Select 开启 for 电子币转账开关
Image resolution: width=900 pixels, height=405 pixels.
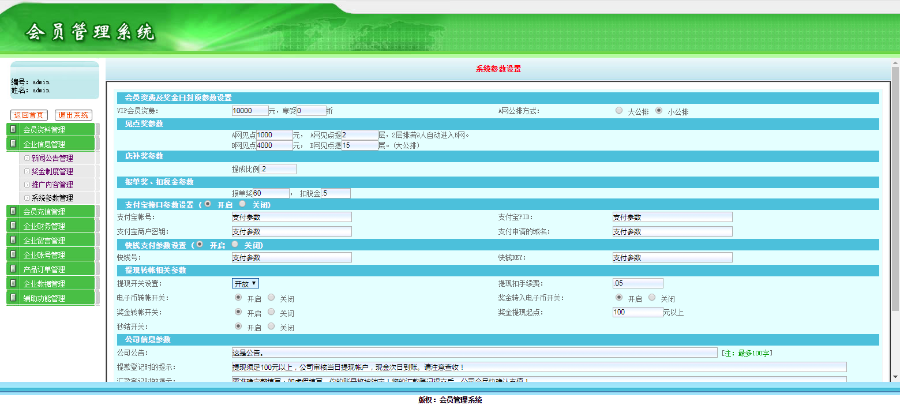pos(239,298)
